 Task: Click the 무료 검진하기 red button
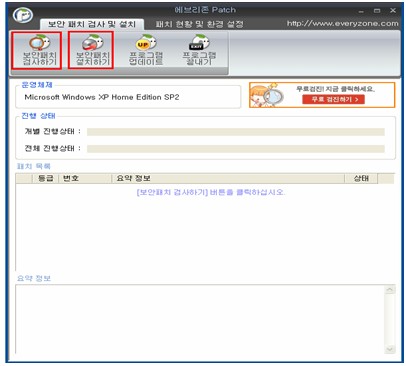[x=333, y=99]
